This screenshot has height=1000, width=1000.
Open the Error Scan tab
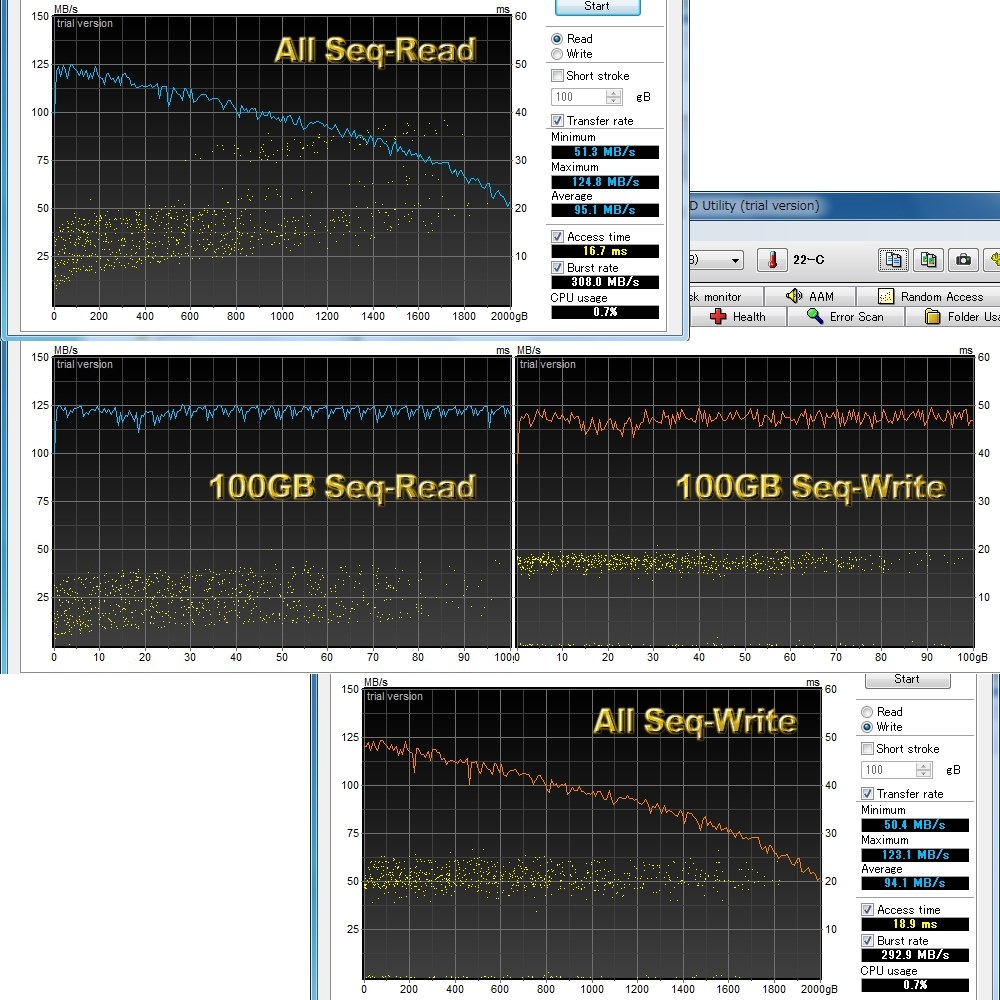pos(845,316)
